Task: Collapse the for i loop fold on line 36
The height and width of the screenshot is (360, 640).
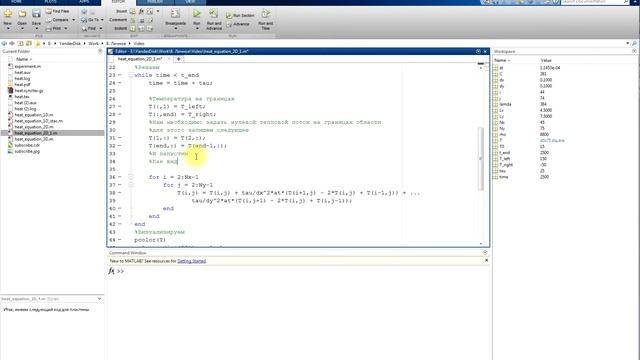Action: pos(131,177)
